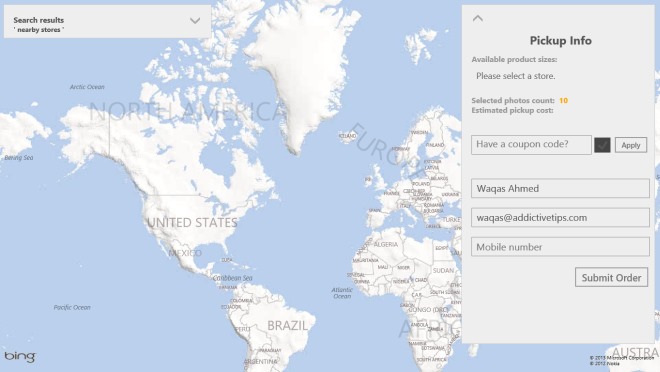Edit the name field showing Waqas Ahmed
The width and height of the screenshot is (660, 372).
tap(560, 188)
